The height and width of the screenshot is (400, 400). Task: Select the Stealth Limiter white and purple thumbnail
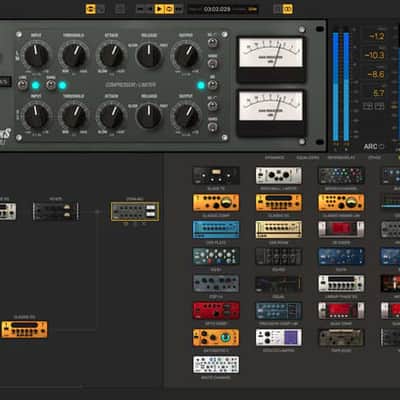279,338
